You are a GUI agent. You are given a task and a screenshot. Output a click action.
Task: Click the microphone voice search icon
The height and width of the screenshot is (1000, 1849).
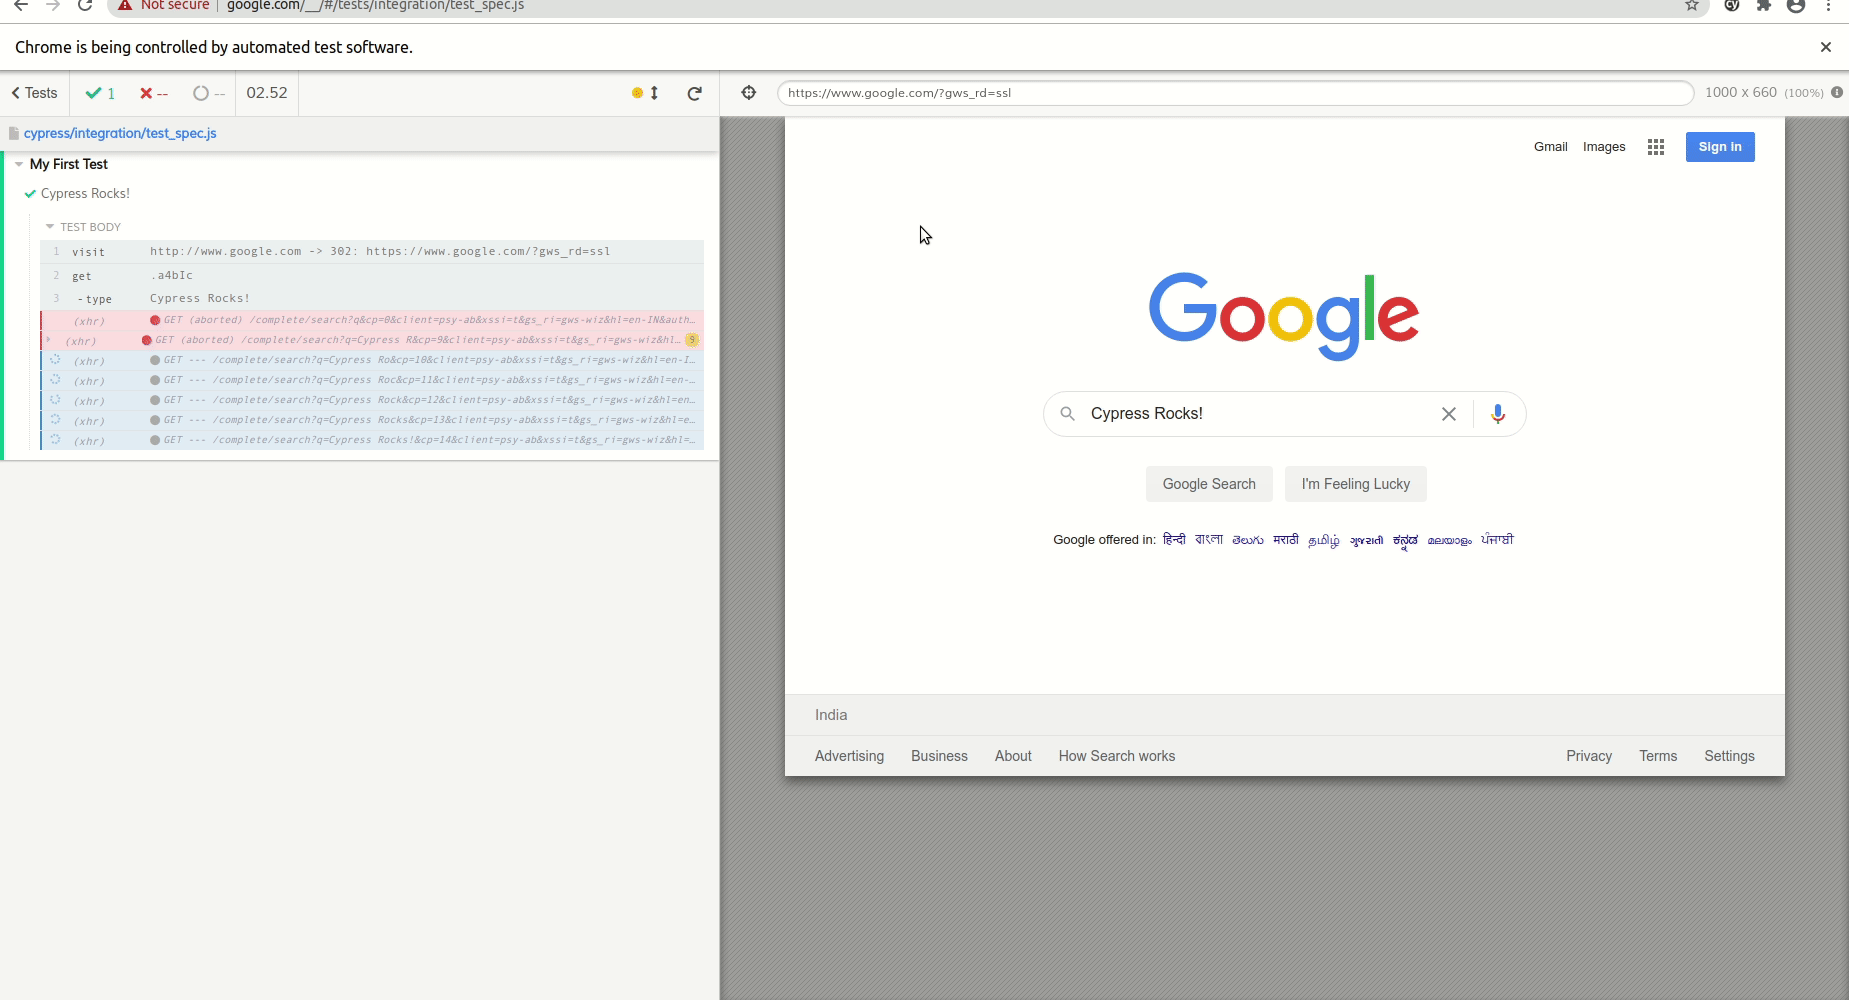(x=1497, y=414)
